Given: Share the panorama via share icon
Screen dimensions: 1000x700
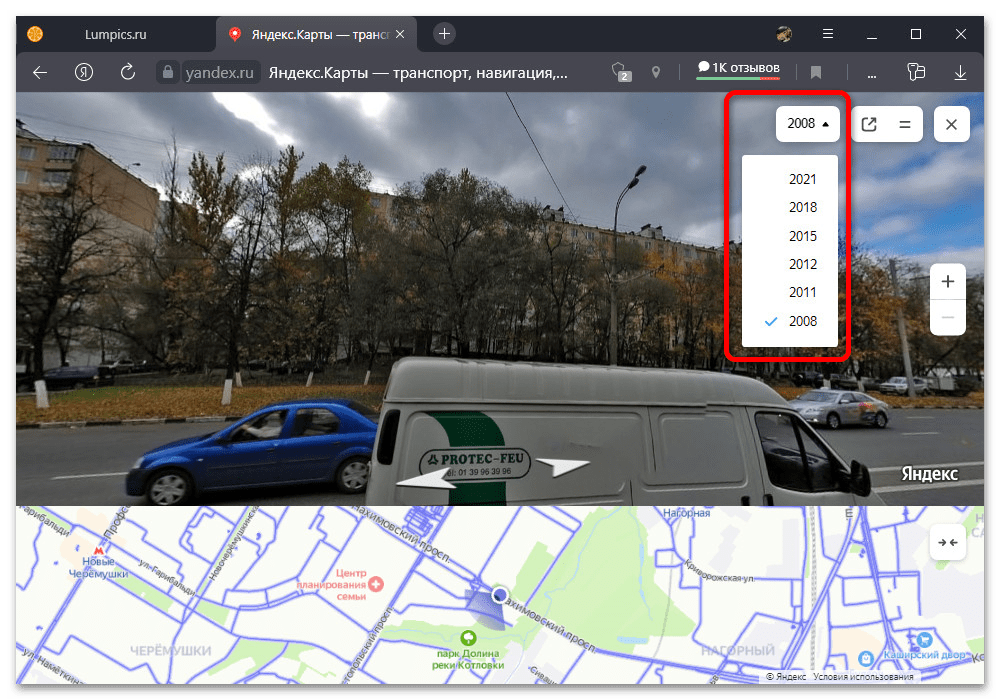Looking at the screenshot, I should click(x=869, y=124).
